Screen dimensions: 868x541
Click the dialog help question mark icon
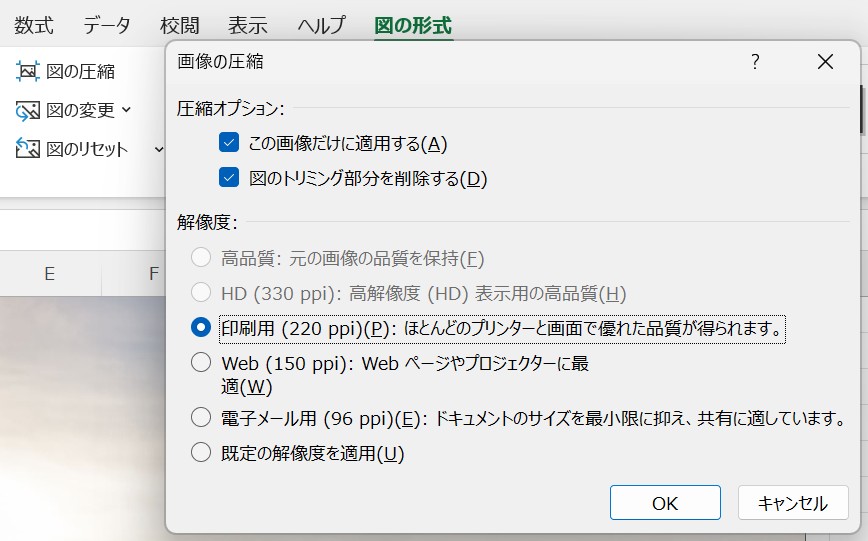(755, 62)
